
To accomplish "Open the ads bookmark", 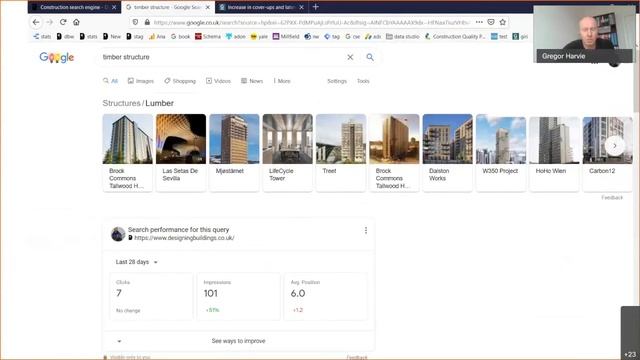I will [373, 36].
